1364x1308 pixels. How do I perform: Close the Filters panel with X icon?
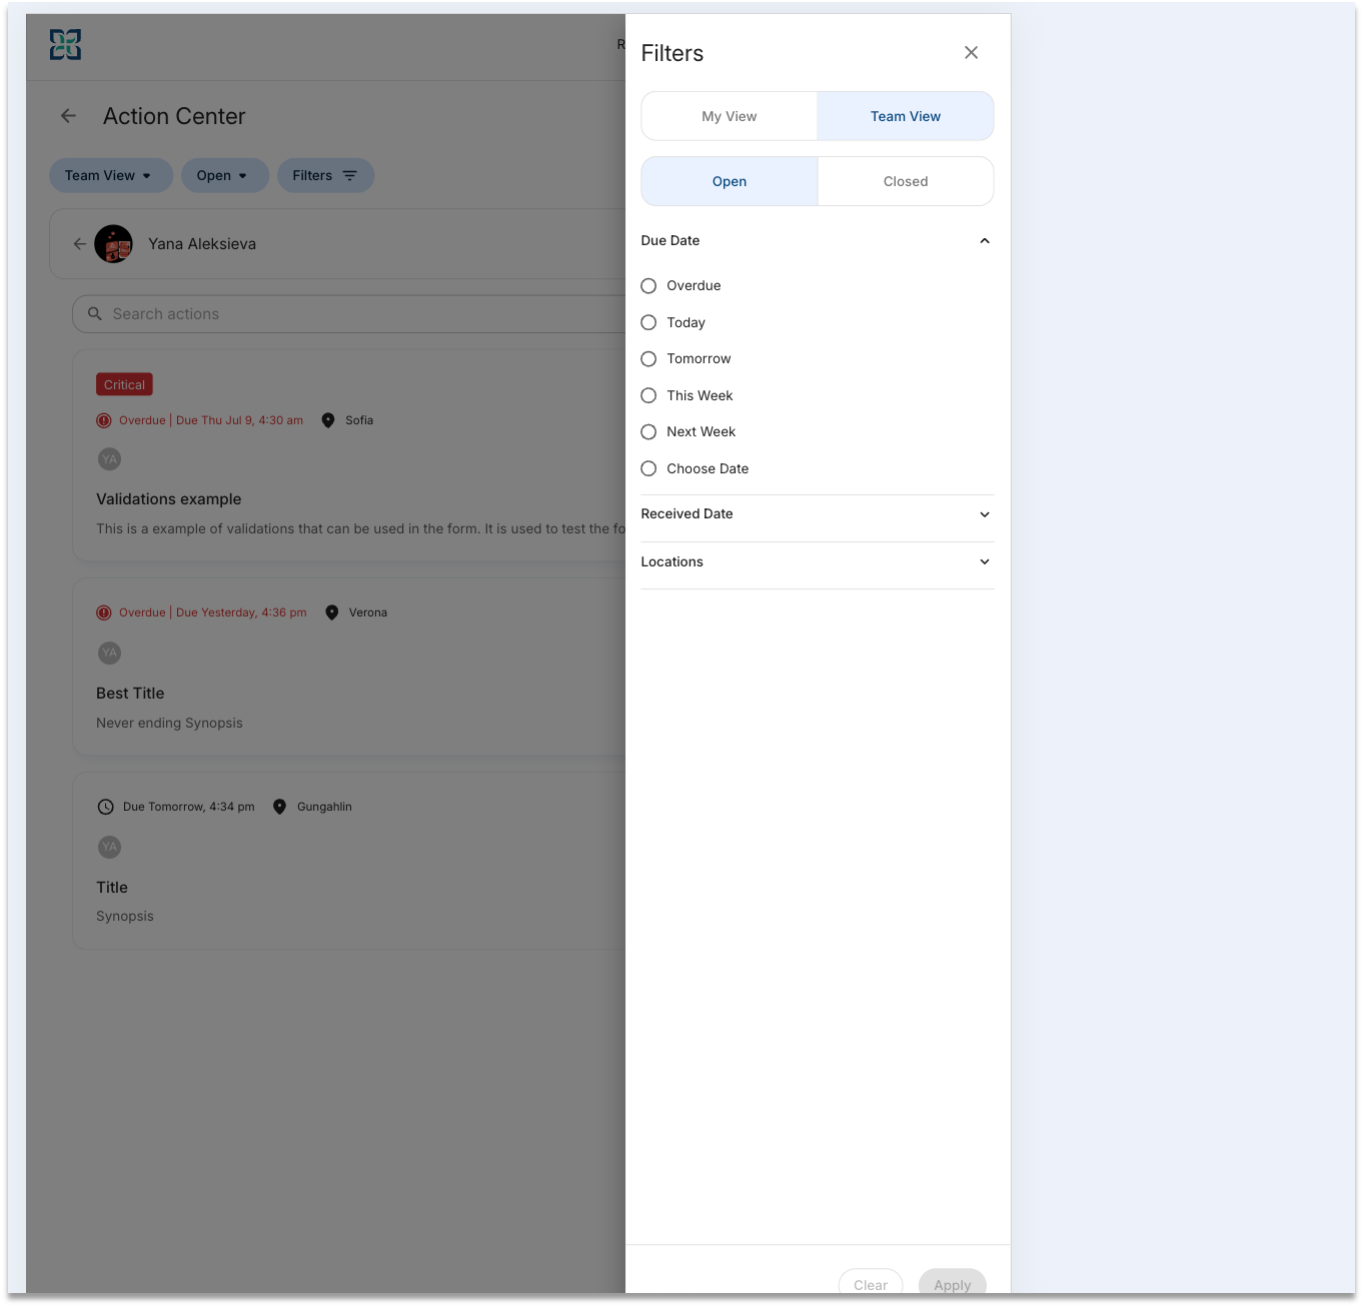(971, 52)
